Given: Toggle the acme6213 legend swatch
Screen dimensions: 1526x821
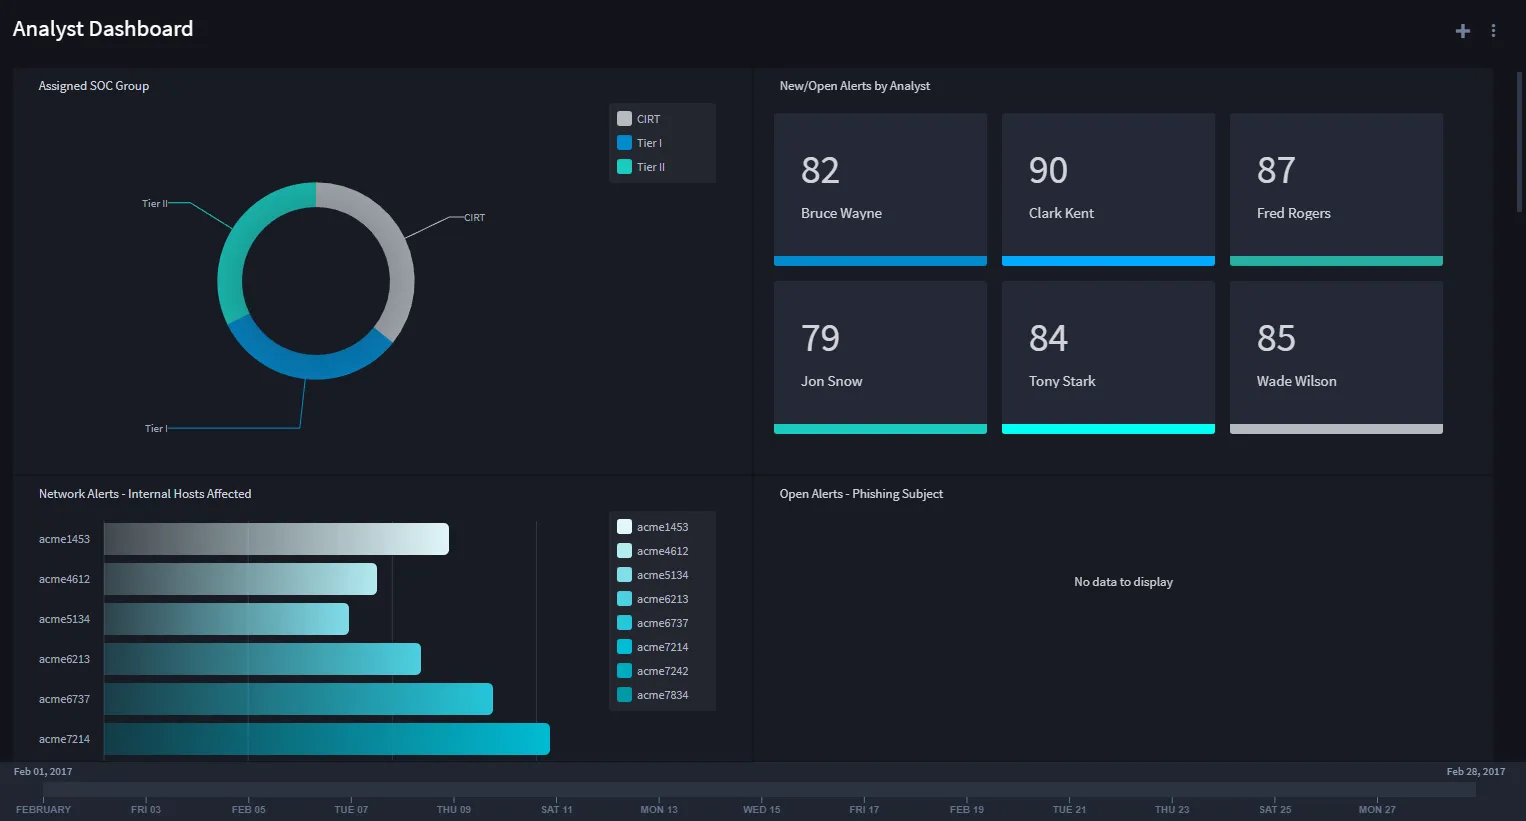Looking at the screenshot, I should coord(624,599).
